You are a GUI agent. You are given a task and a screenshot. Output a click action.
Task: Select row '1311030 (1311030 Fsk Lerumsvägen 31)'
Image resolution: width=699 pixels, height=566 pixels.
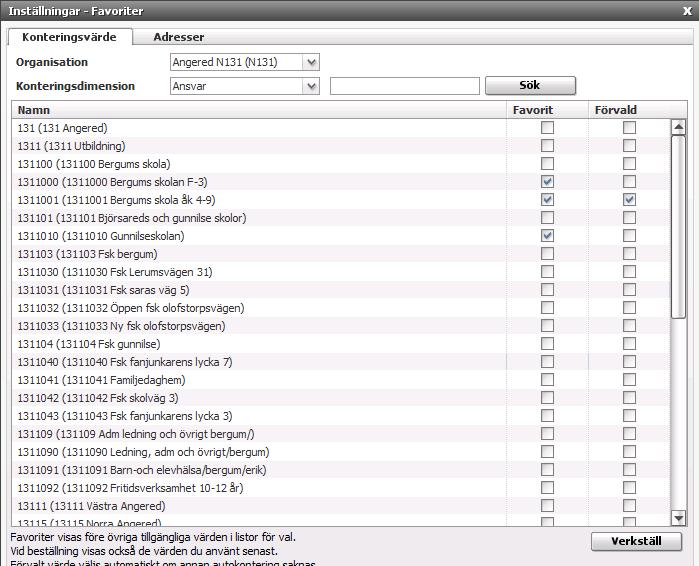click(x=341, y=272)
